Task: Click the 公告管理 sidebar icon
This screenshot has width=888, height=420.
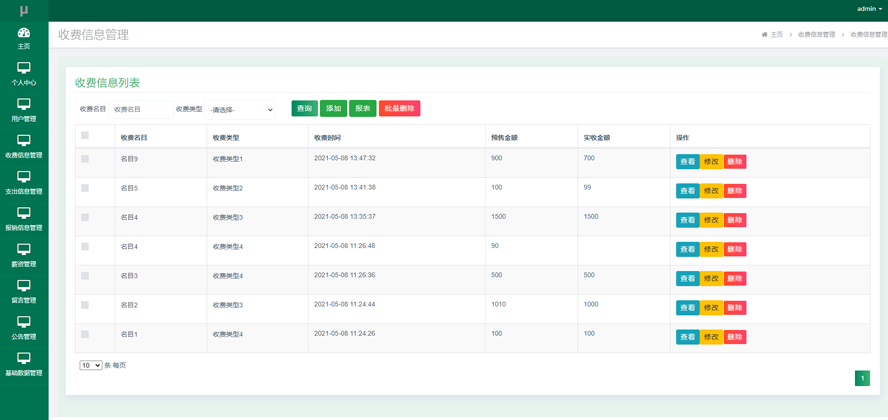Action: click(x=23, y=323)
